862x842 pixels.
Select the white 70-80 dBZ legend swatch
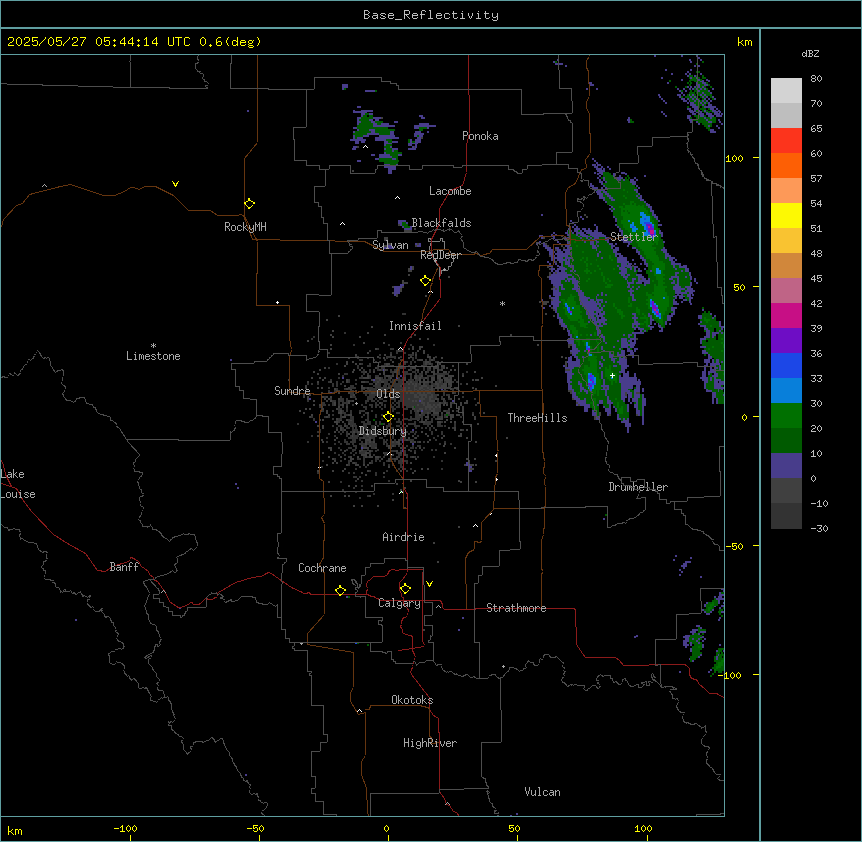coord(786,91)
